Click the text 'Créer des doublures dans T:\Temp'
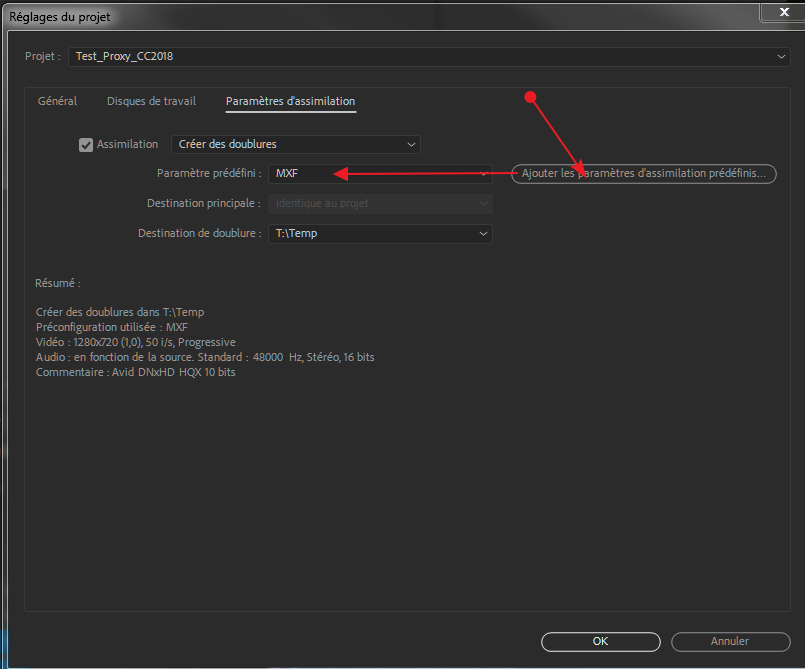Screen dimensions: 805x669 (120, 312)
